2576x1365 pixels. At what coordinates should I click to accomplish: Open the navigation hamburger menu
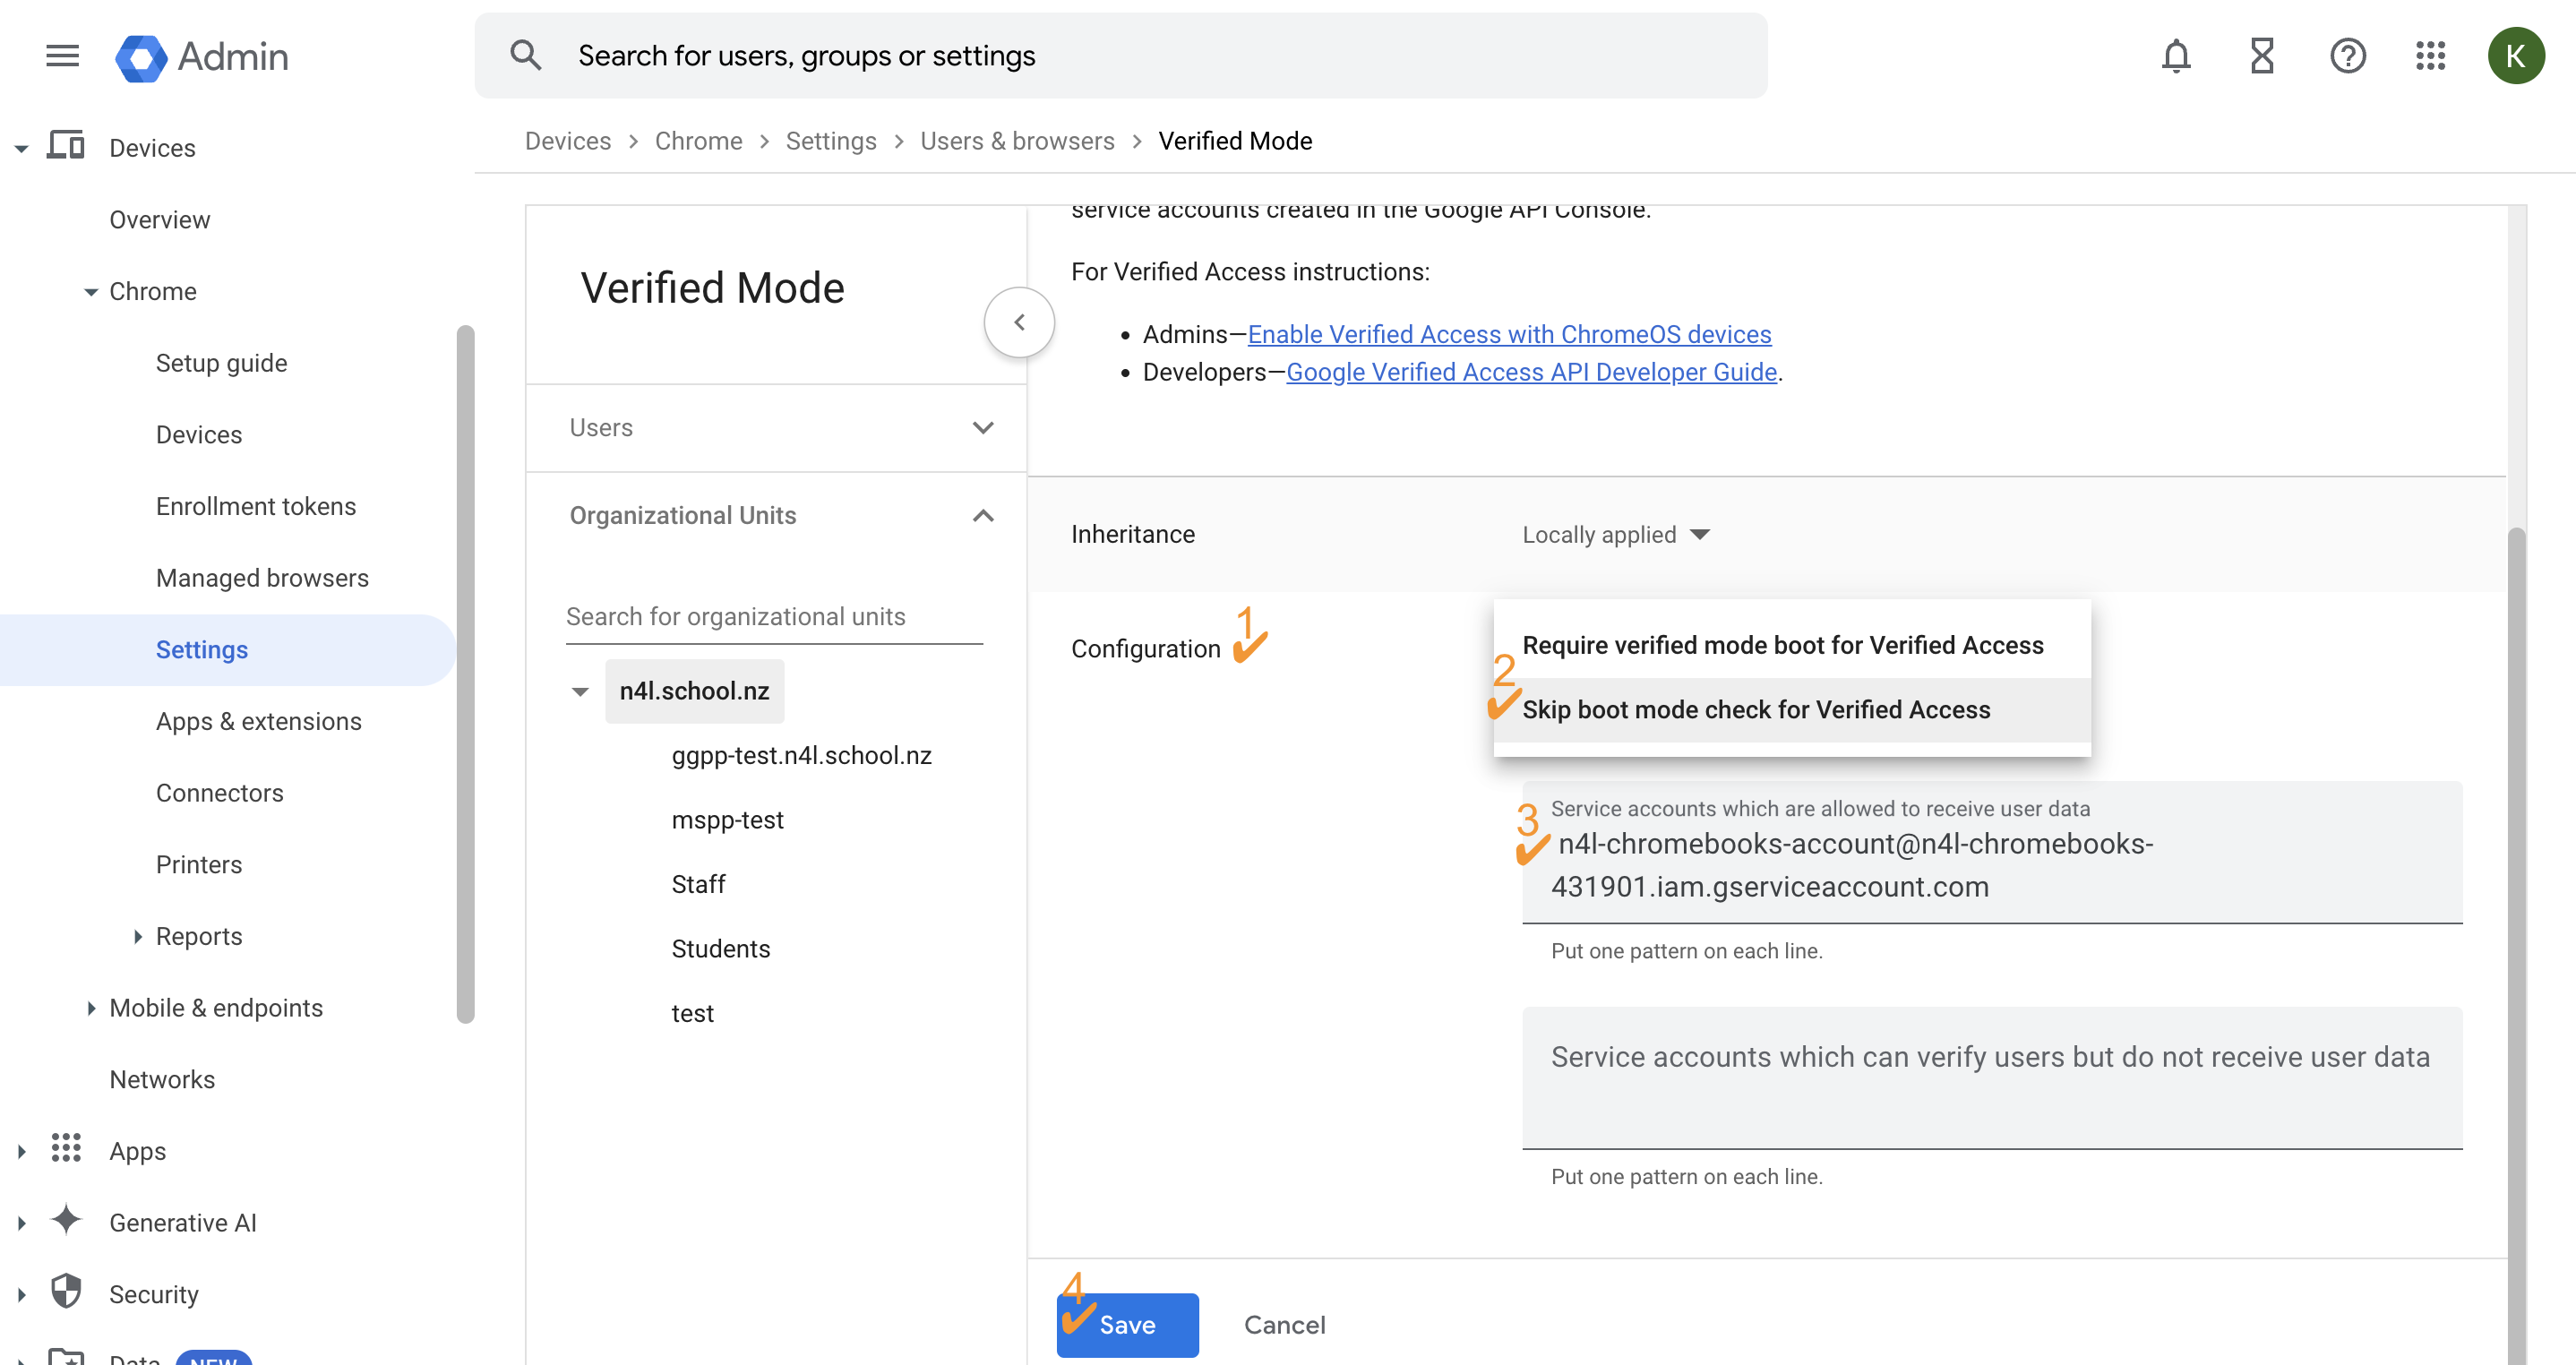61,56
